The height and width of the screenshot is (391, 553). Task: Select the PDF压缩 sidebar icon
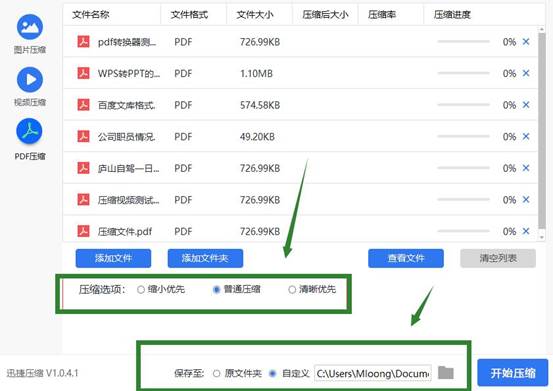click(x=29, y=132)
